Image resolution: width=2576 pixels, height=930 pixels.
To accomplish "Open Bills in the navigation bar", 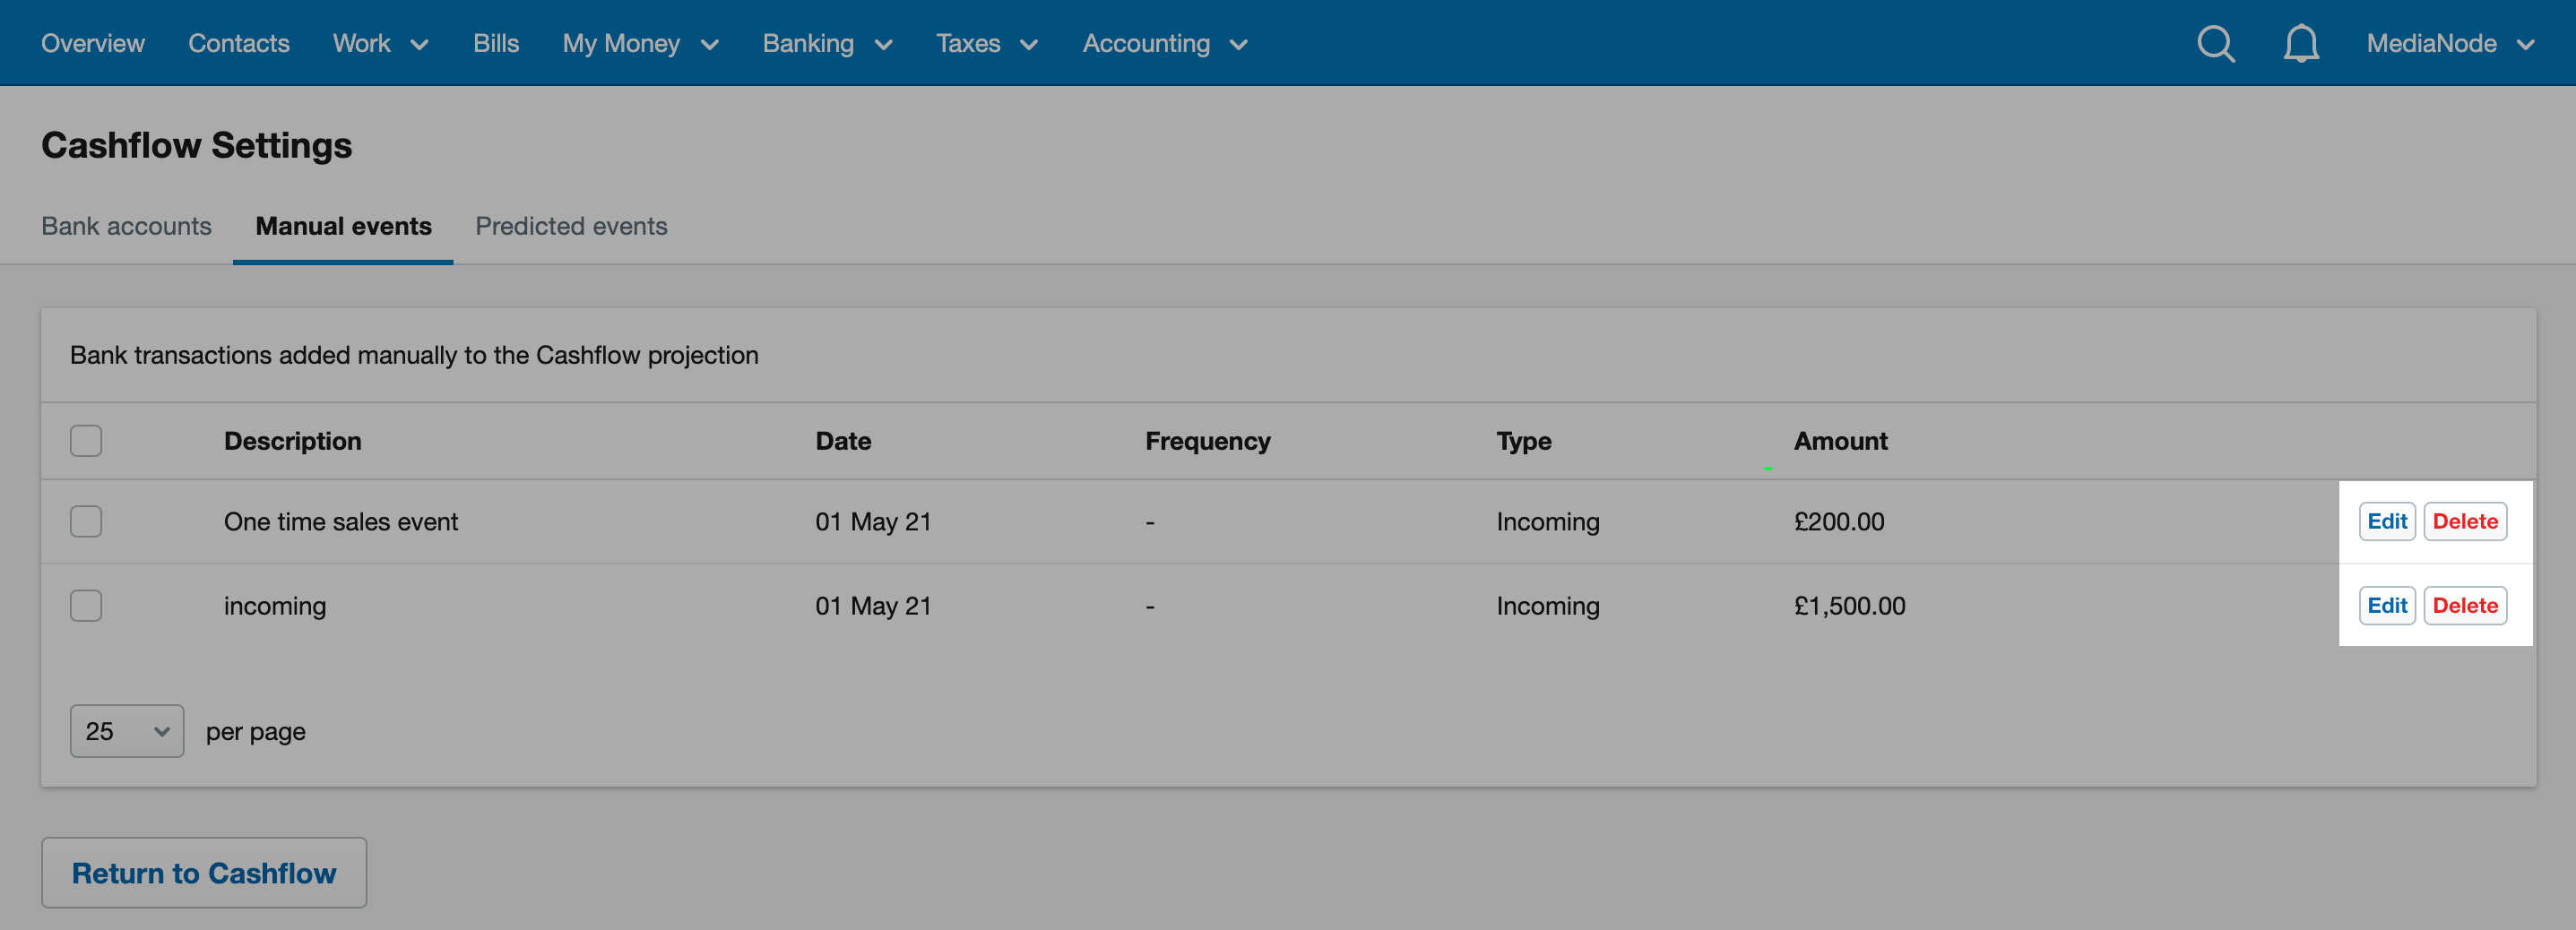I will pyautogui.click(x=496, y=43).
